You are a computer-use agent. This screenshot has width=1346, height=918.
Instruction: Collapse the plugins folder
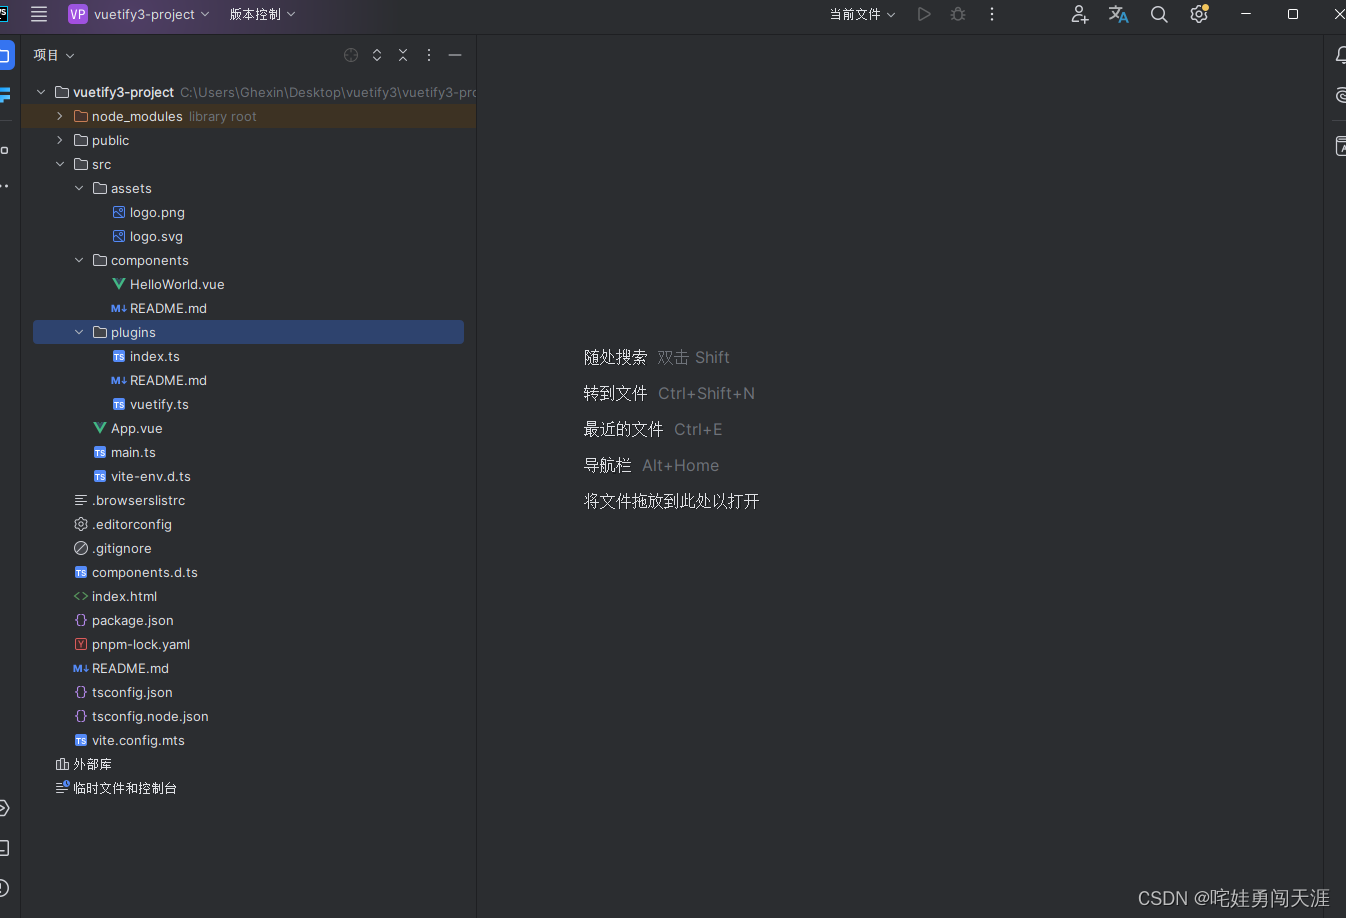point(79,332)
